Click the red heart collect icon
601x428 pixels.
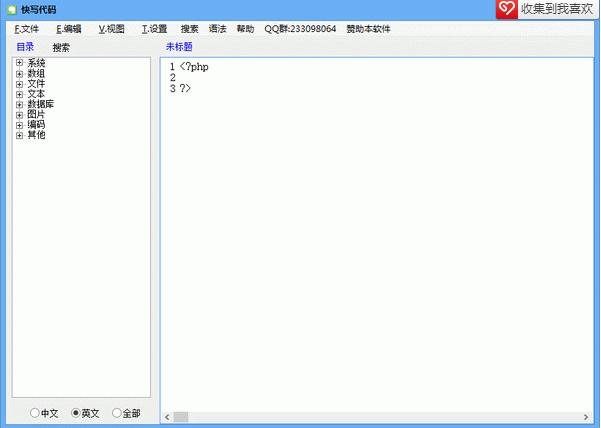click(507, 8)
